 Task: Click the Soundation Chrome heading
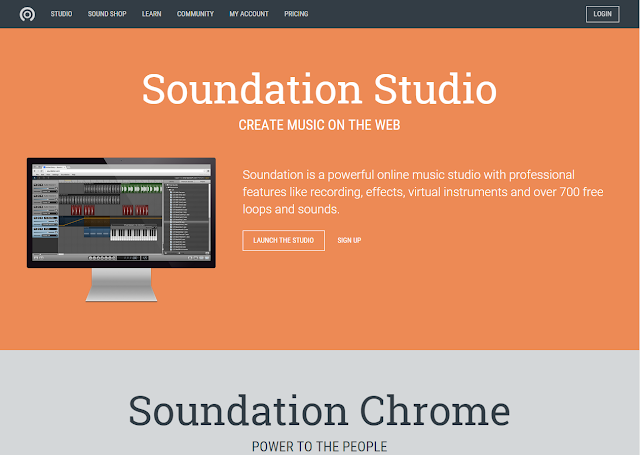[x=319, y=411]
